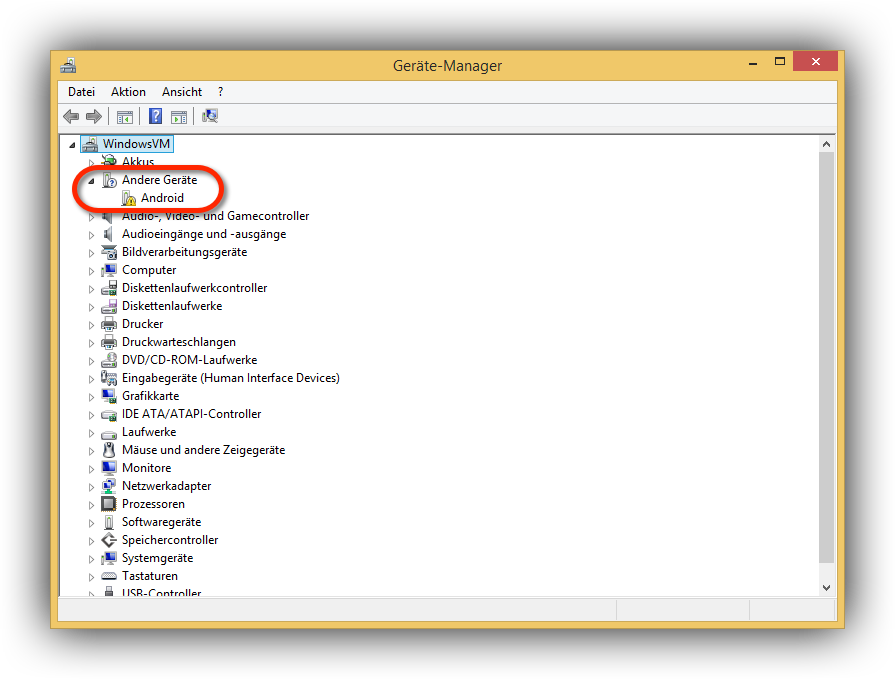
Task: Go forward with the right arrow toolbar icon
Action: [94, 116]
